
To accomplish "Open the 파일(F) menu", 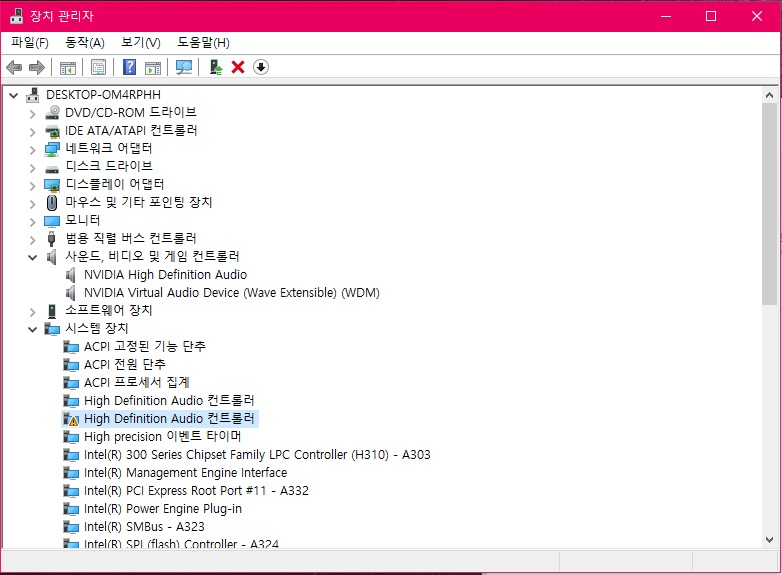I will pyautogui.click(x=30, y=42).
